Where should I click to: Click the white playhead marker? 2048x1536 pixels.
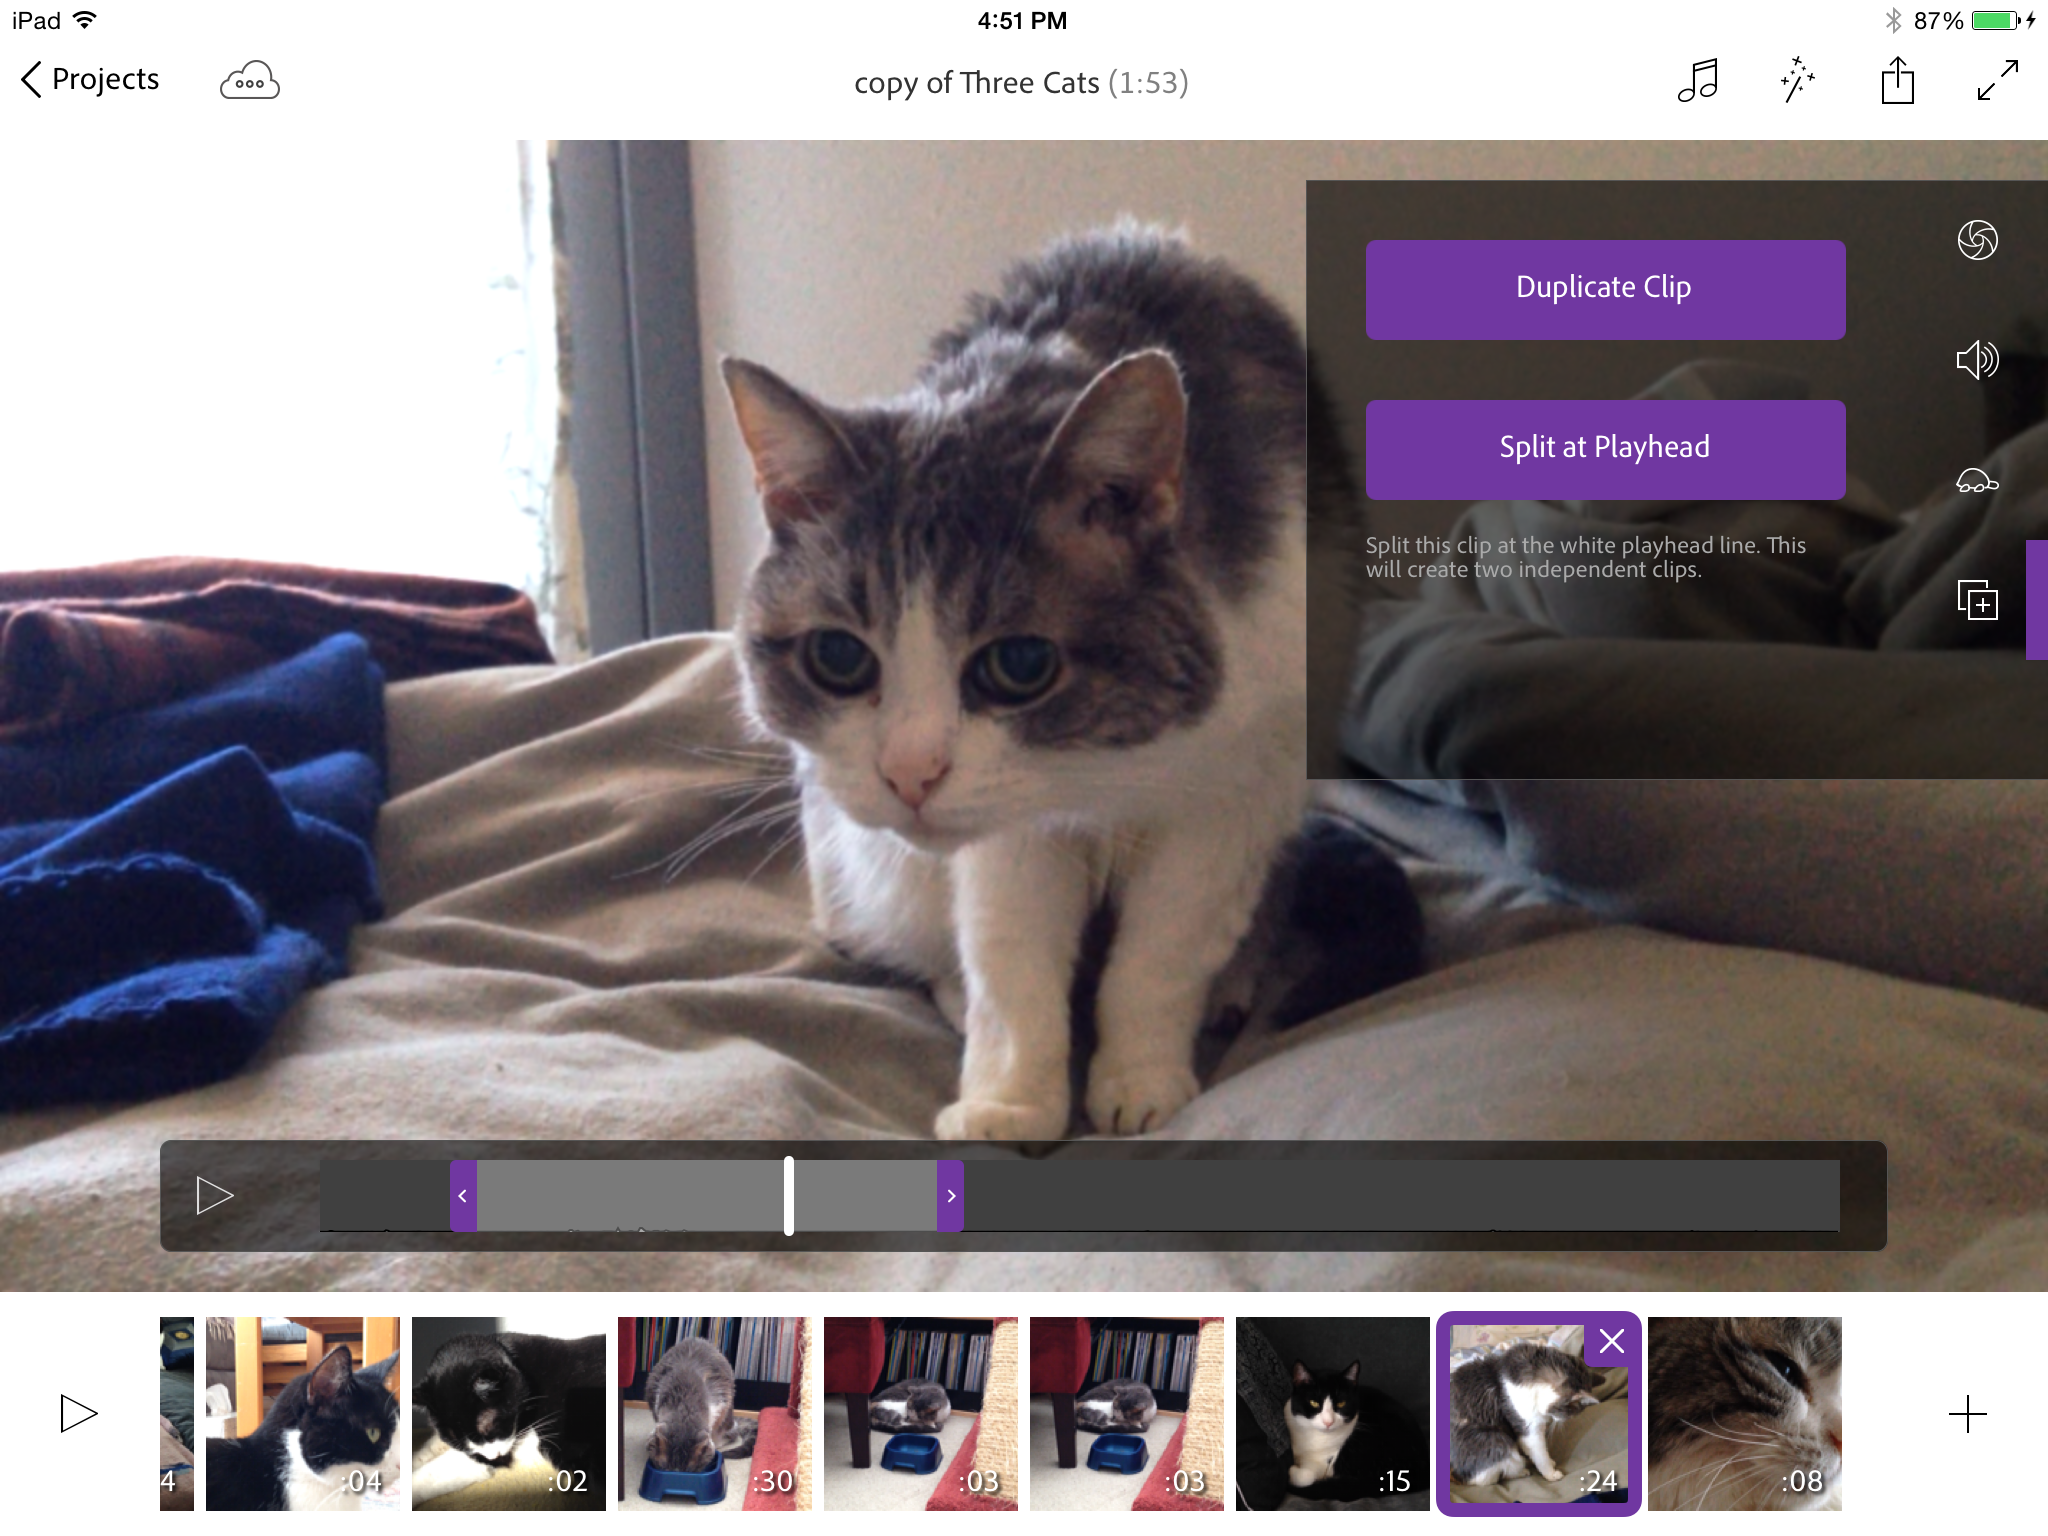(789, 1195)
